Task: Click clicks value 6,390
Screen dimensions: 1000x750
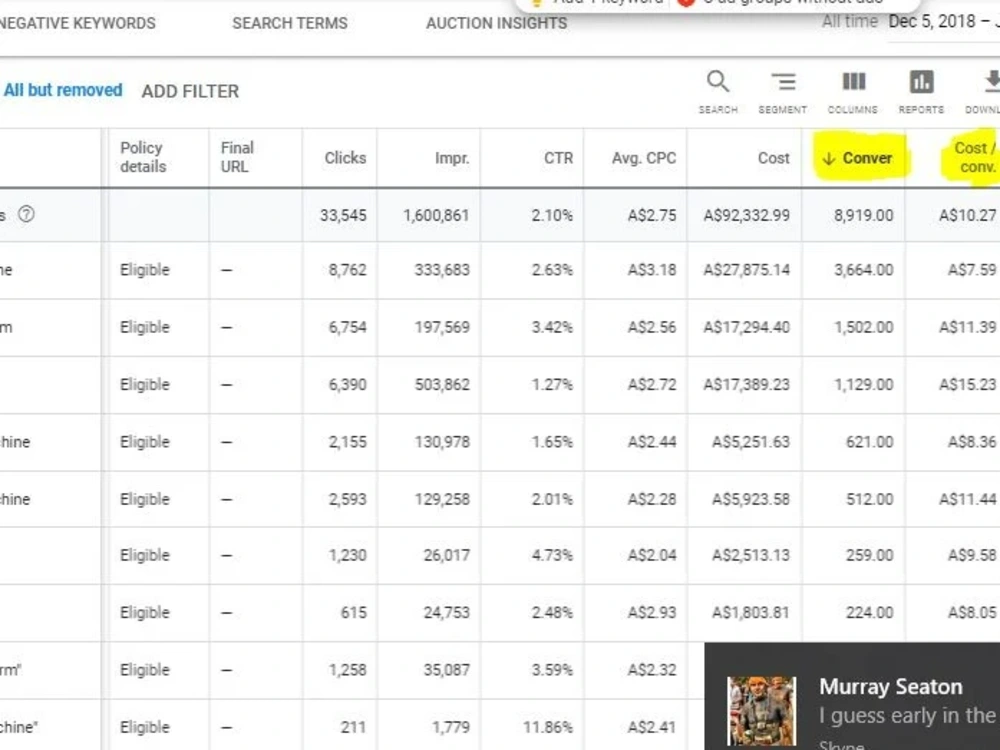Action: tap(348, 385)
